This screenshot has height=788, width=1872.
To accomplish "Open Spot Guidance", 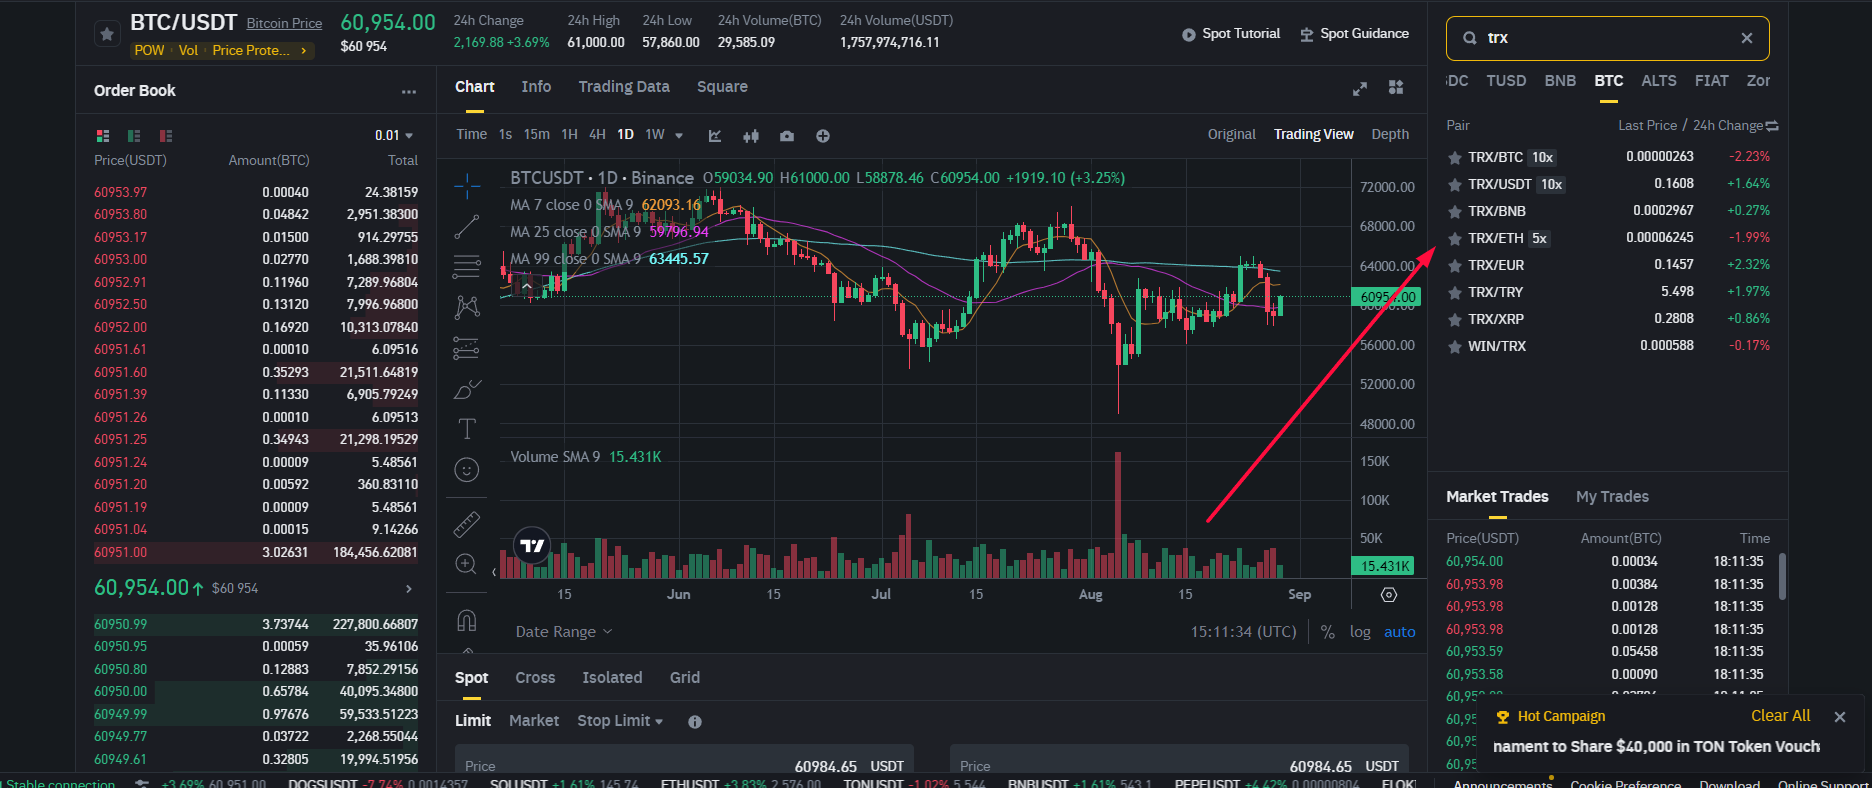I will point(1354,34).
